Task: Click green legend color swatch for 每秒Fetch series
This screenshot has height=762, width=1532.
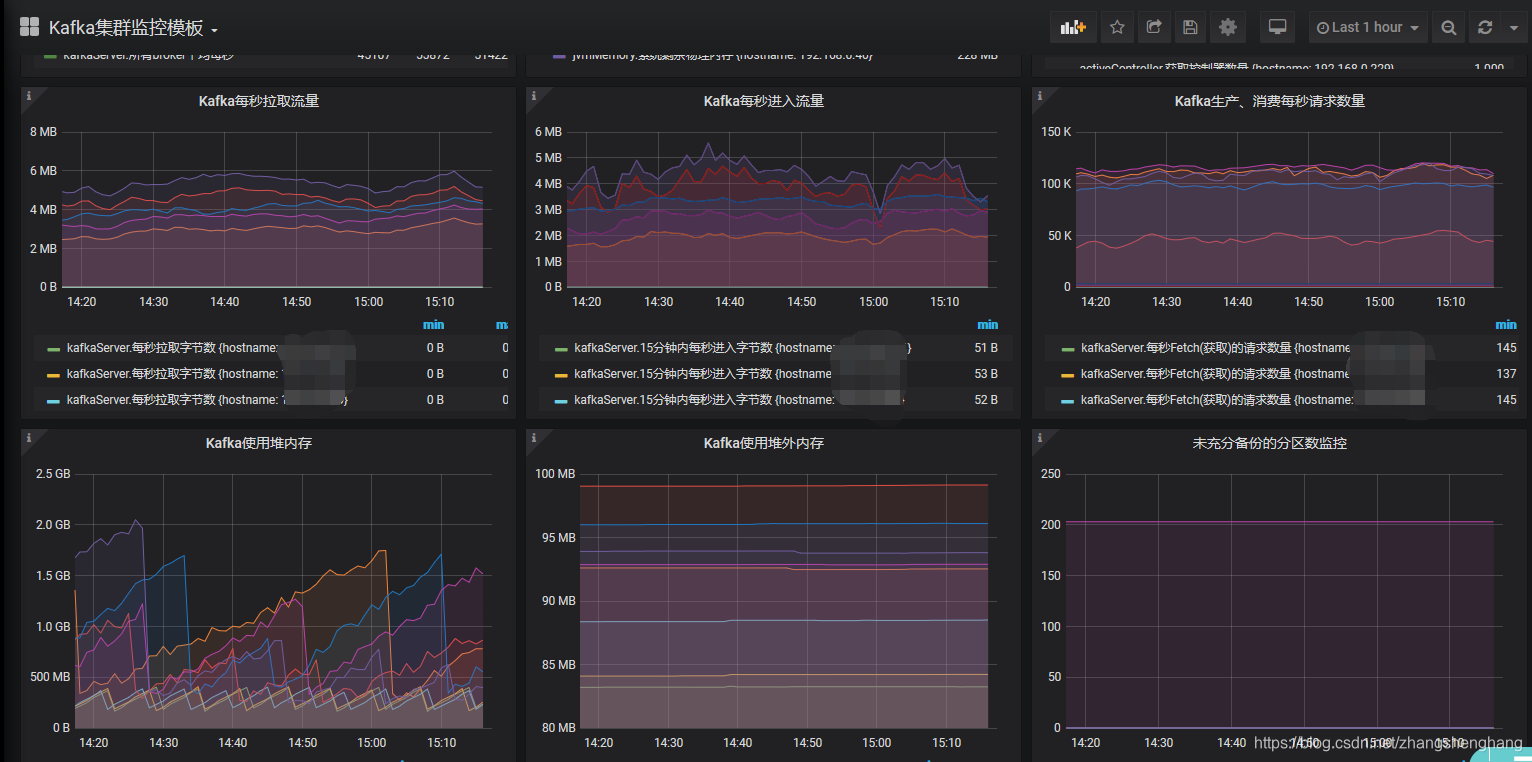Action: click(1067, 349)
